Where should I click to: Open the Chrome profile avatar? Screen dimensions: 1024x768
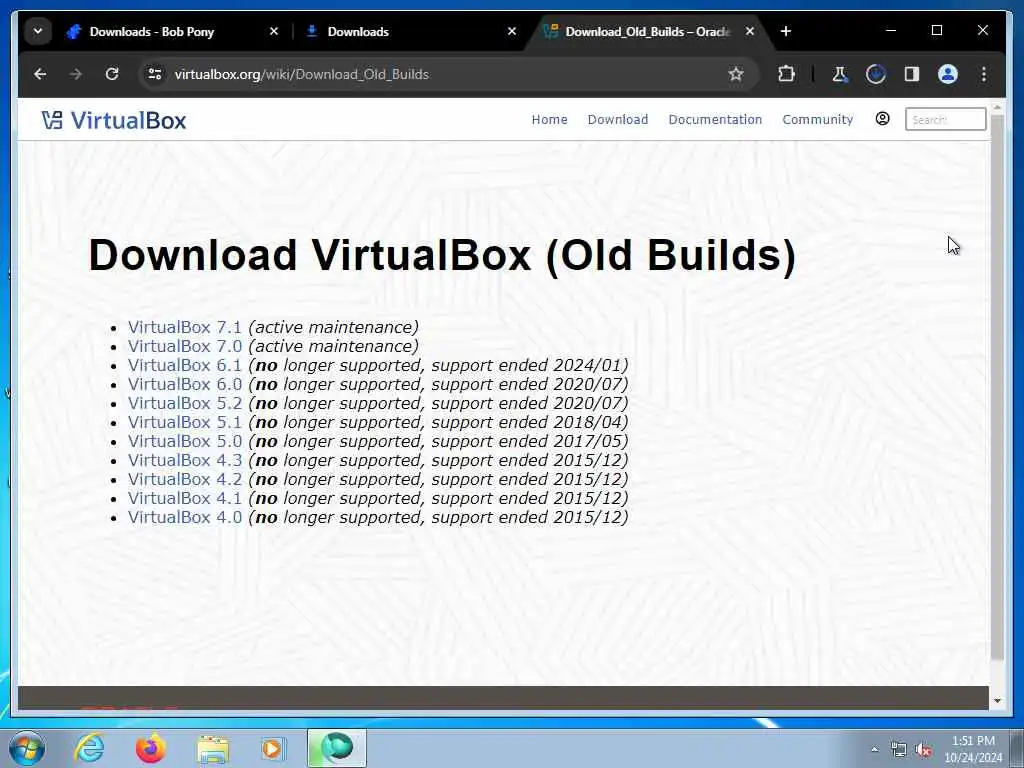tap(948, 74)
